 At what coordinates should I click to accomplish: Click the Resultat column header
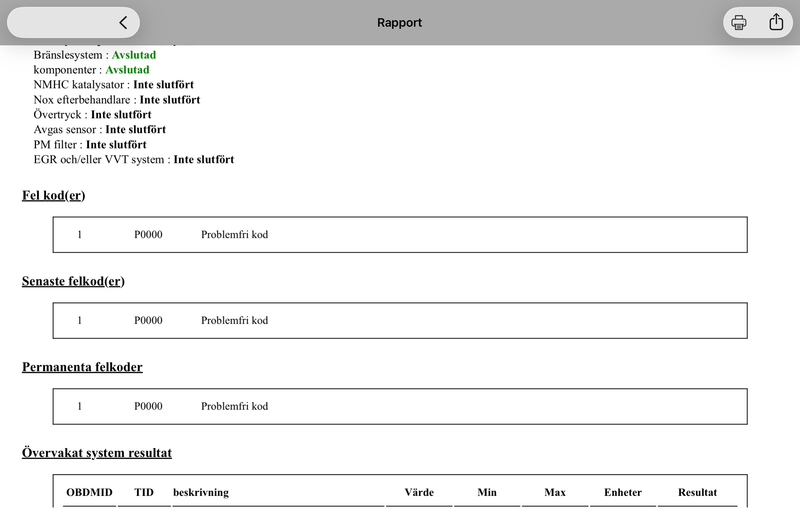[697, 492]
